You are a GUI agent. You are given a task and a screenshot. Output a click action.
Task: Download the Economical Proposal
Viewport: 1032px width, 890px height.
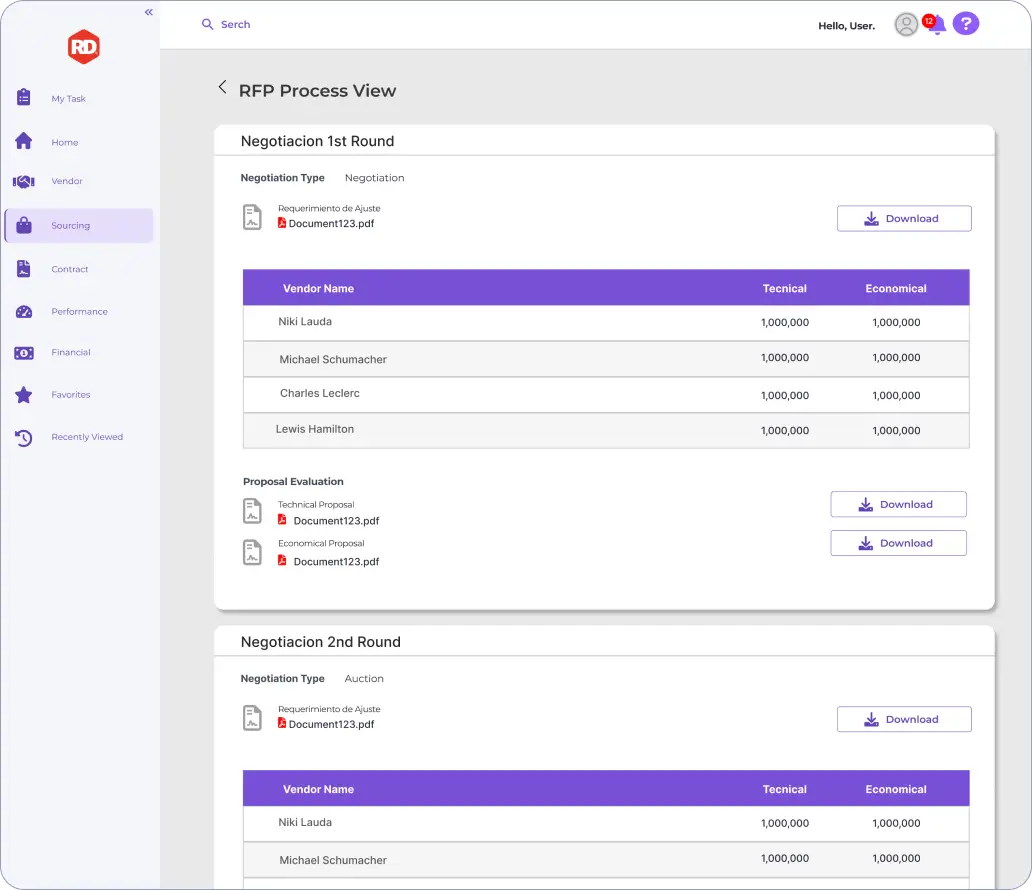pyautogui.click(x=898, y=543)
